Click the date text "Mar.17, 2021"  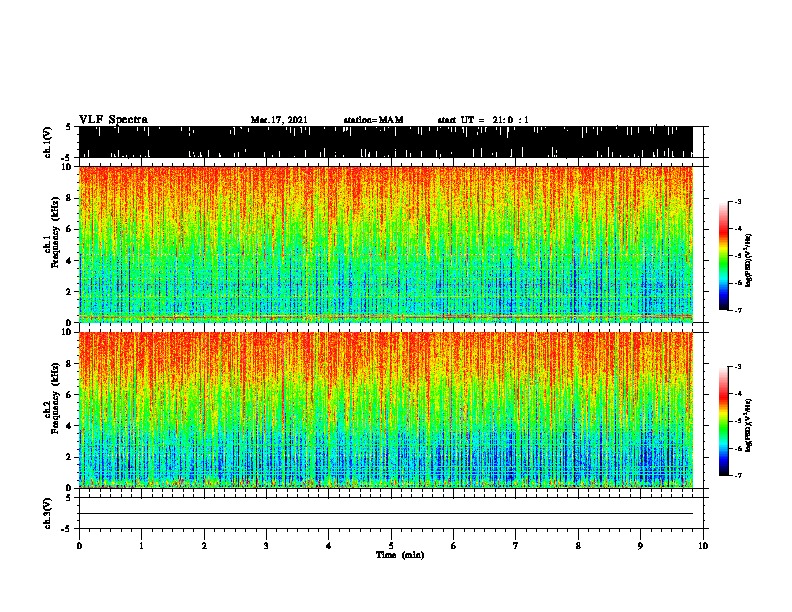click(x=279, y=120)
